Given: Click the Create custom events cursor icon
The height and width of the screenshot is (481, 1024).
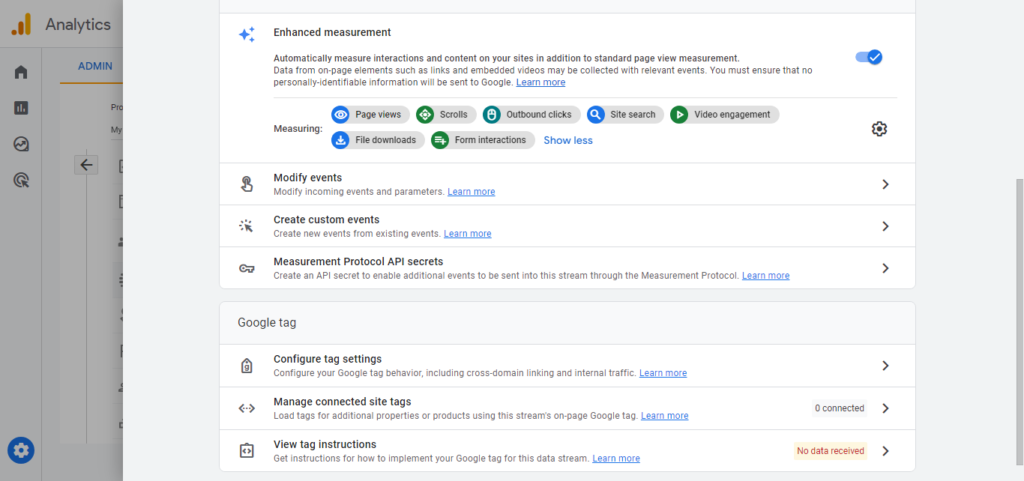Looking at the screenshot, I should click(x=246, y=226).
